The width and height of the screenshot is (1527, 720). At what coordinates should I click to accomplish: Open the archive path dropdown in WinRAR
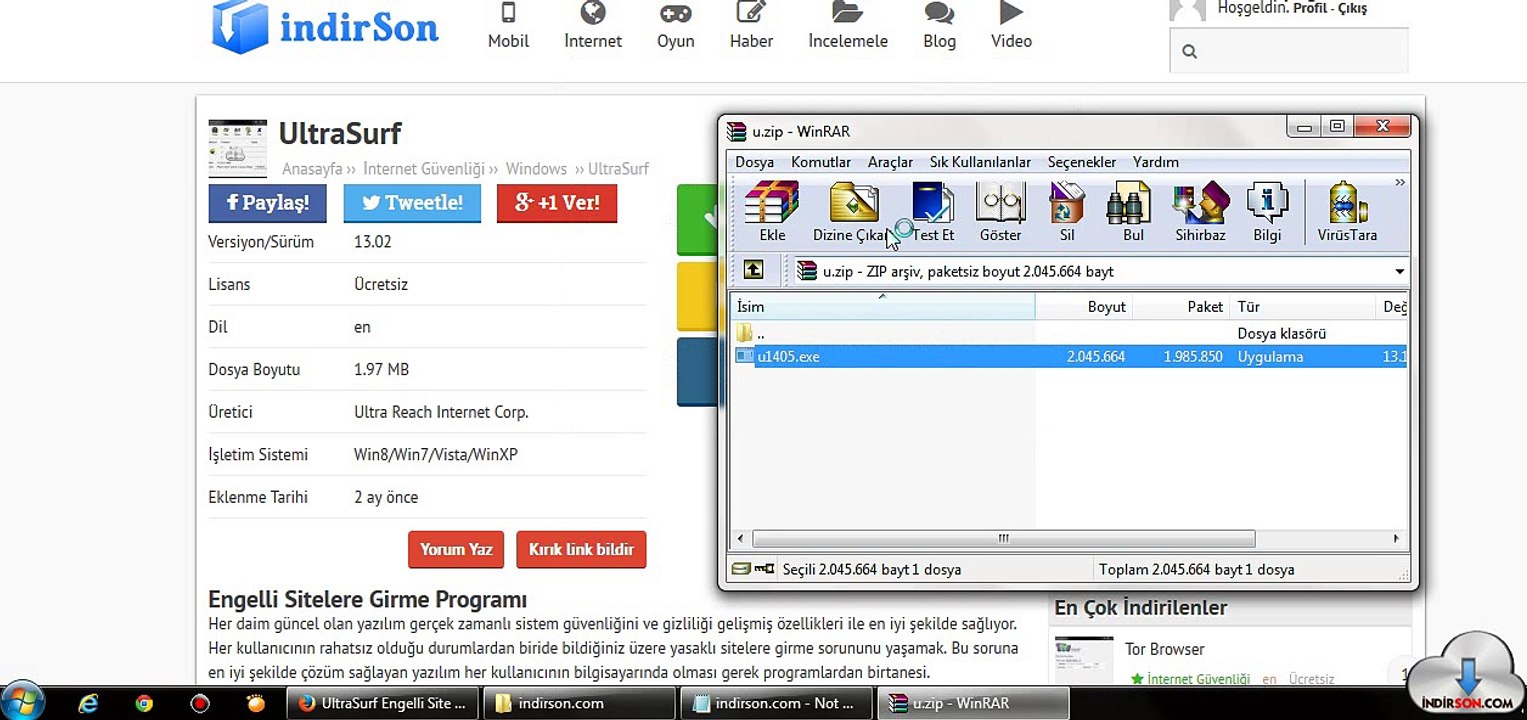pos(1399,272)
